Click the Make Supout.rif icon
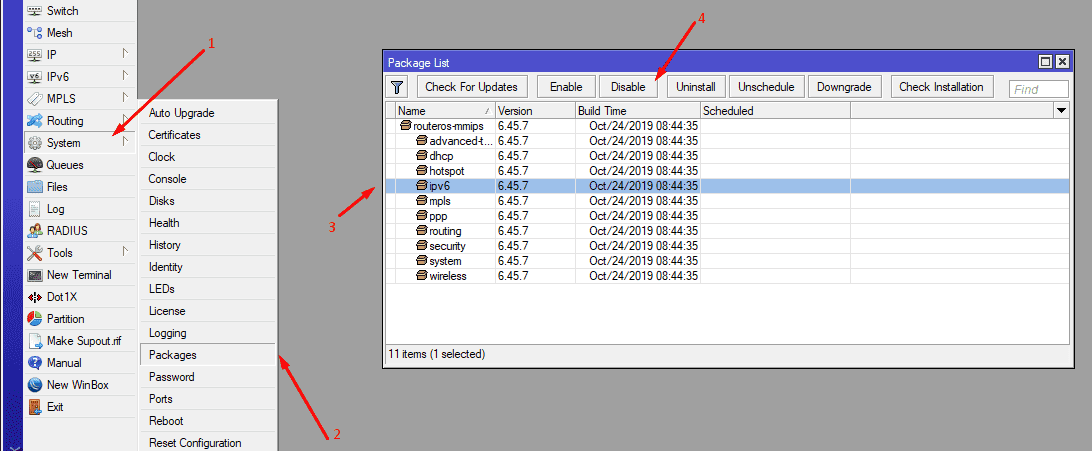Screen dimensions: 1092x451 35,341
